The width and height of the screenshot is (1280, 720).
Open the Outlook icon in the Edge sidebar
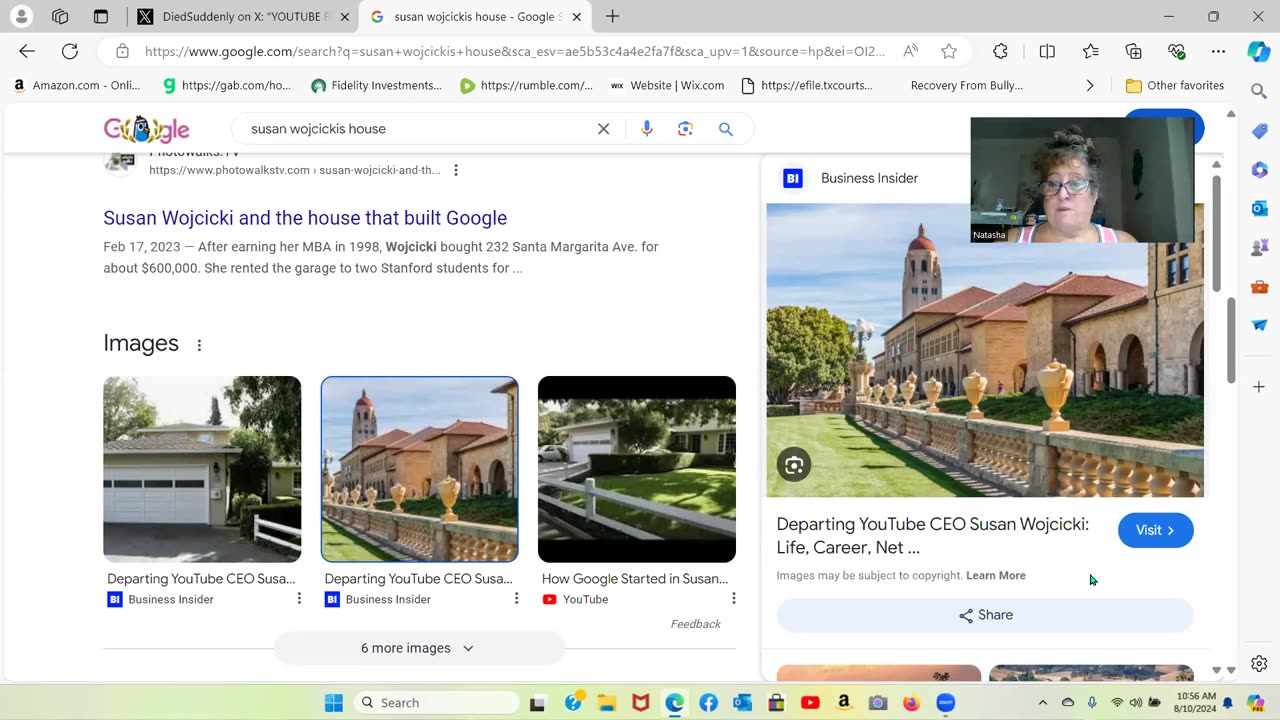pyautogui.click(x=1259, y=208)
